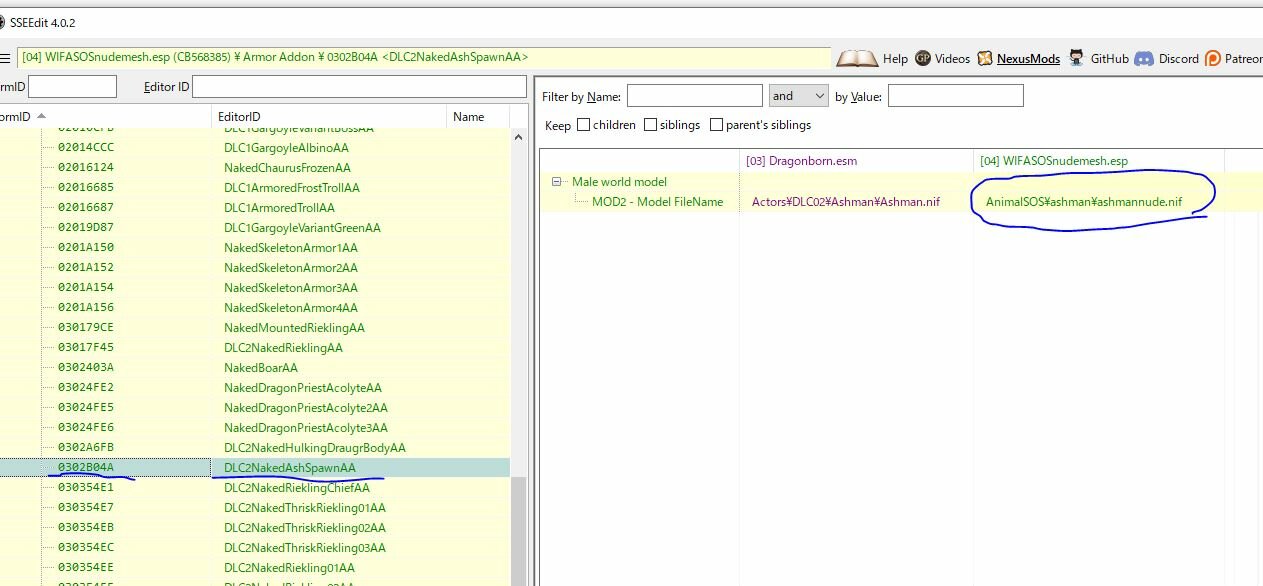Collapse the Male world model node
The image size is (1263, 586).
coord(557,182)
